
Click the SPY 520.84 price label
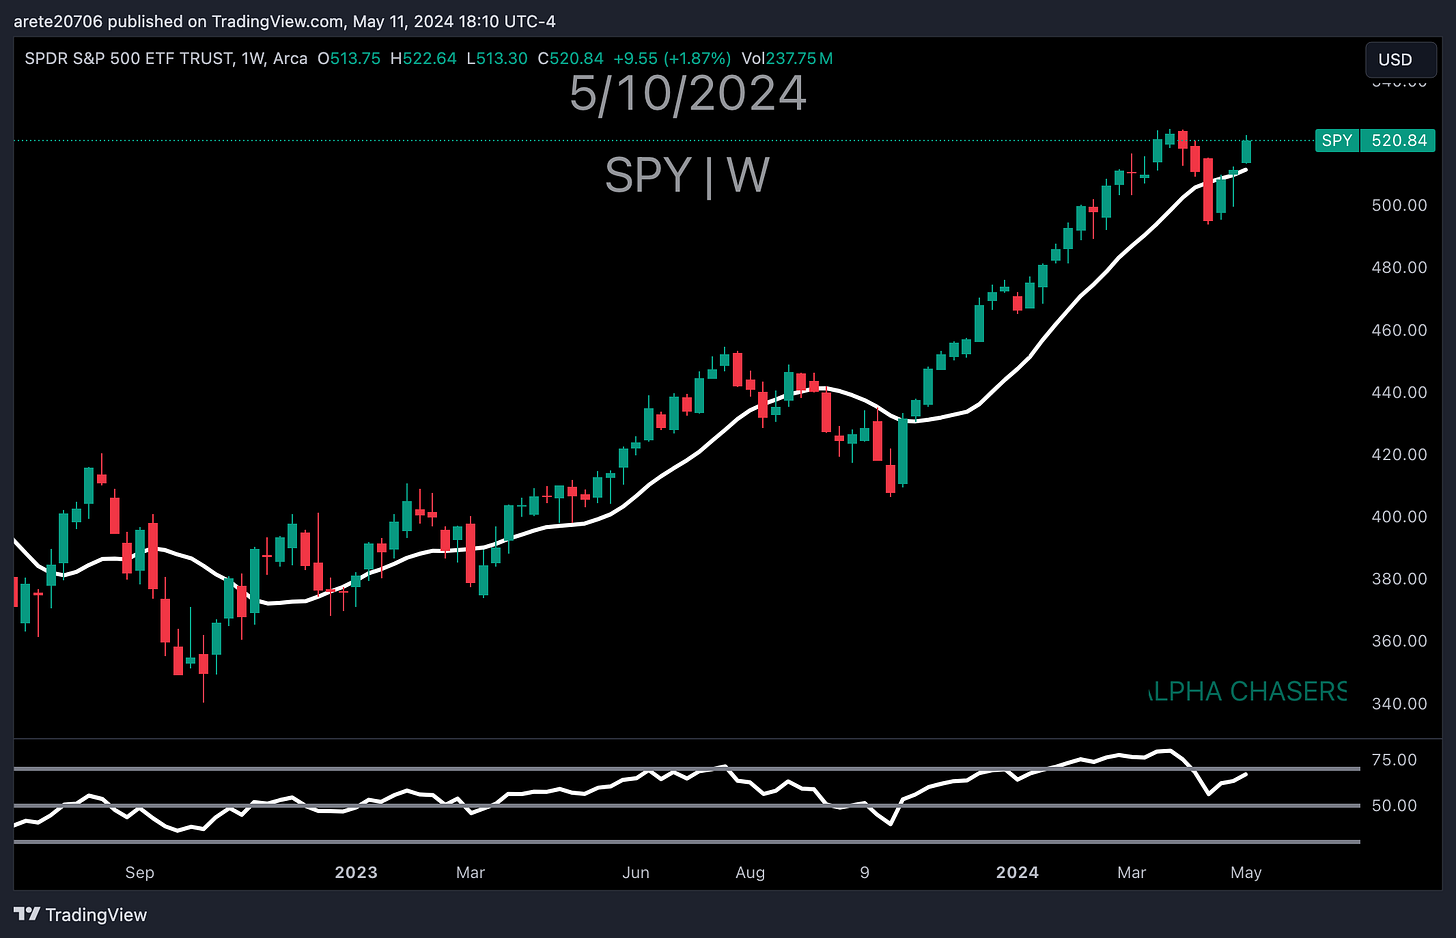pos(1375,140)
